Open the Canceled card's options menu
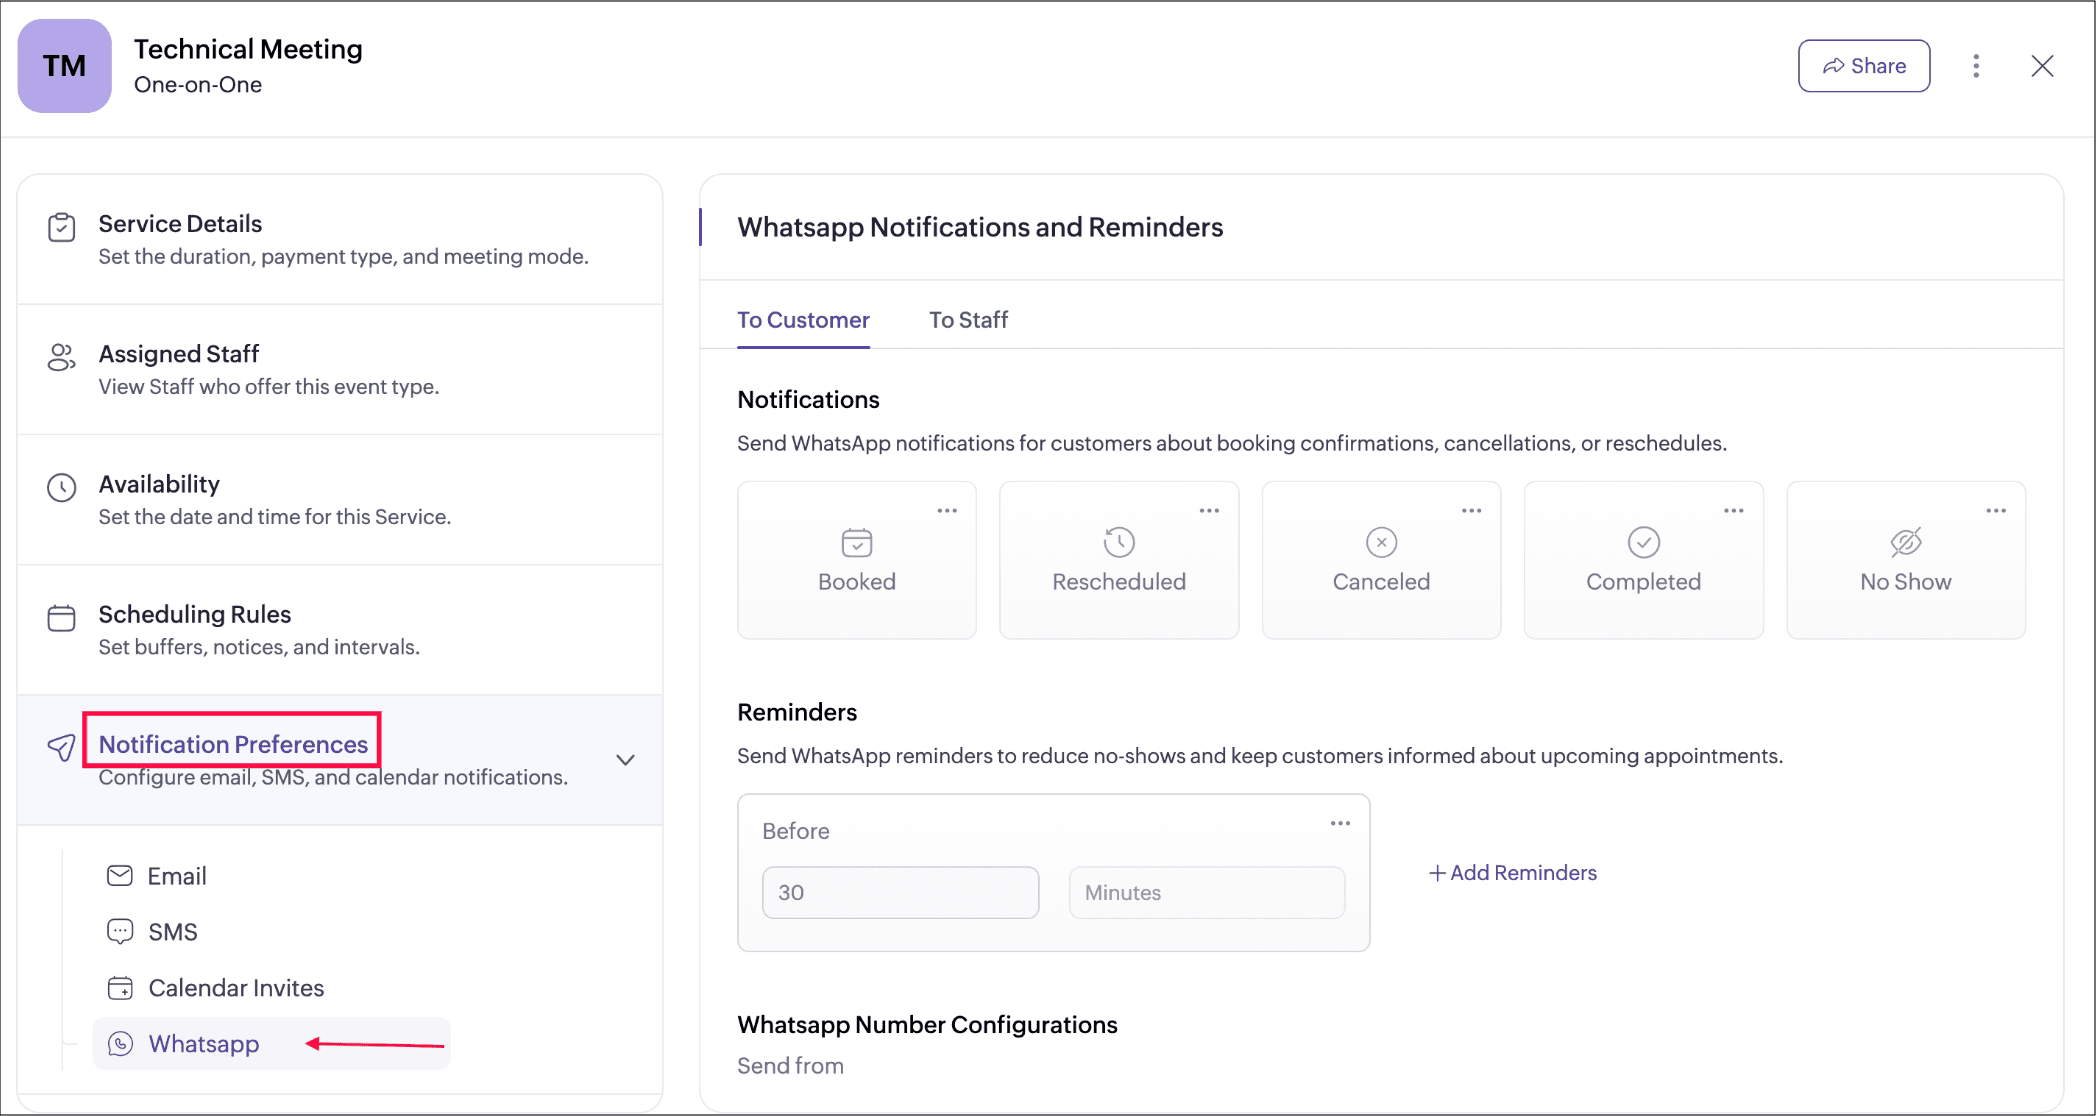The height and width of the screenshot is (1116, 2096). click(1471, 511)
